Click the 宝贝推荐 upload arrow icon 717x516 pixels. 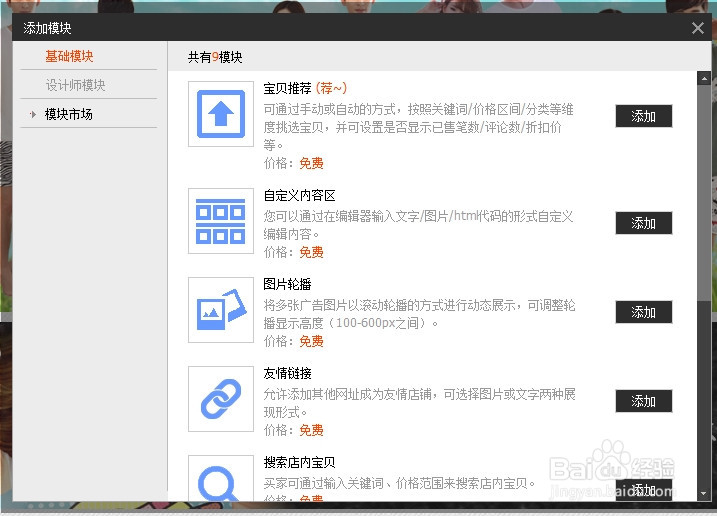coord(221,114)
